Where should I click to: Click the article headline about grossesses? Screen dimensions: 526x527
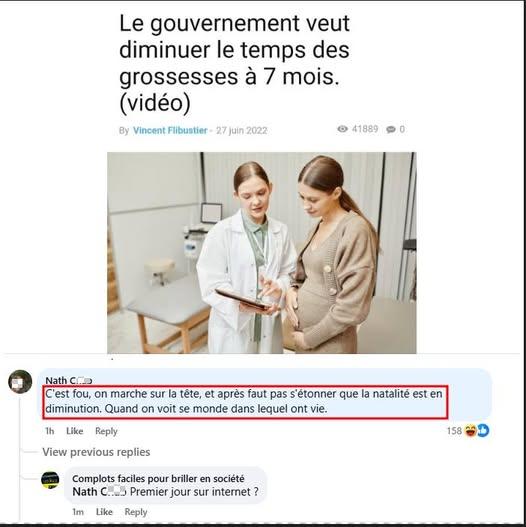234,63
